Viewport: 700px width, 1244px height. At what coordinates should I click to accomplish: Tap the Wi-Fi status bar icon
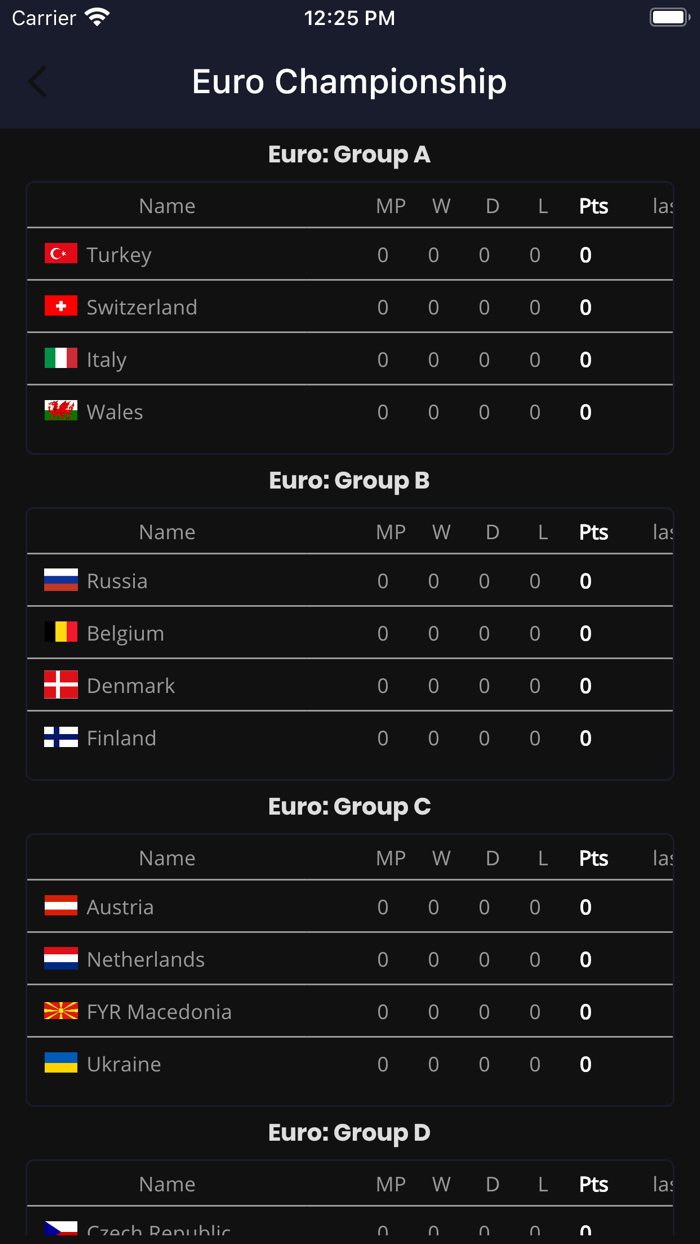click(x=97, y=18)
